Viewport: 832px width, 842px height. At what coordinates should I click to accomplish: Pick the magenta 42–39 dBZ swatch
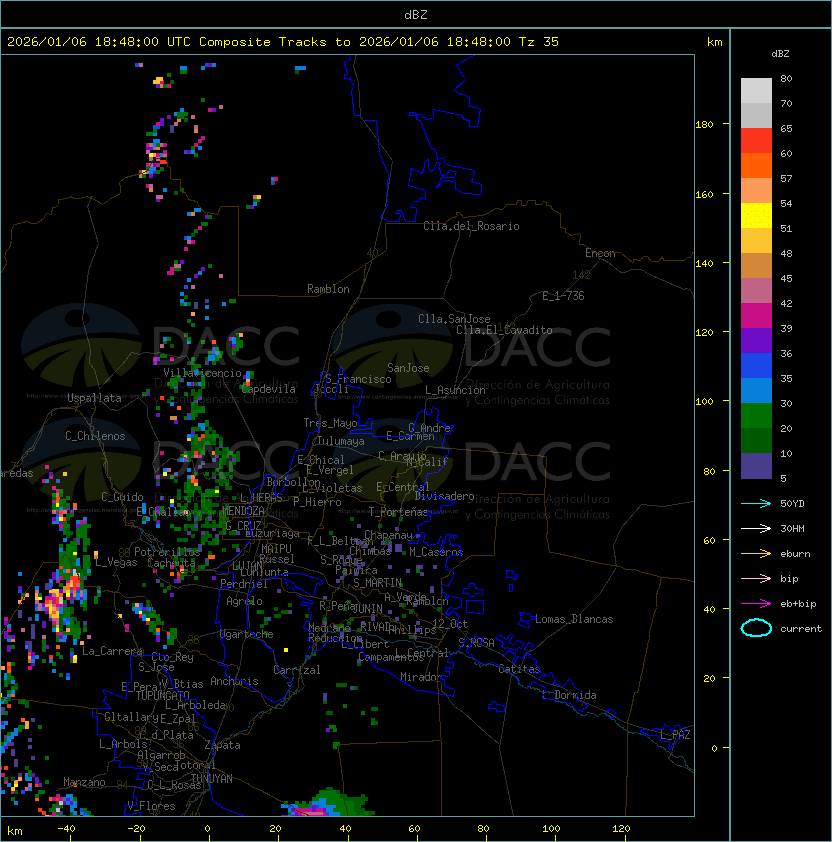[x=756, y=315]
